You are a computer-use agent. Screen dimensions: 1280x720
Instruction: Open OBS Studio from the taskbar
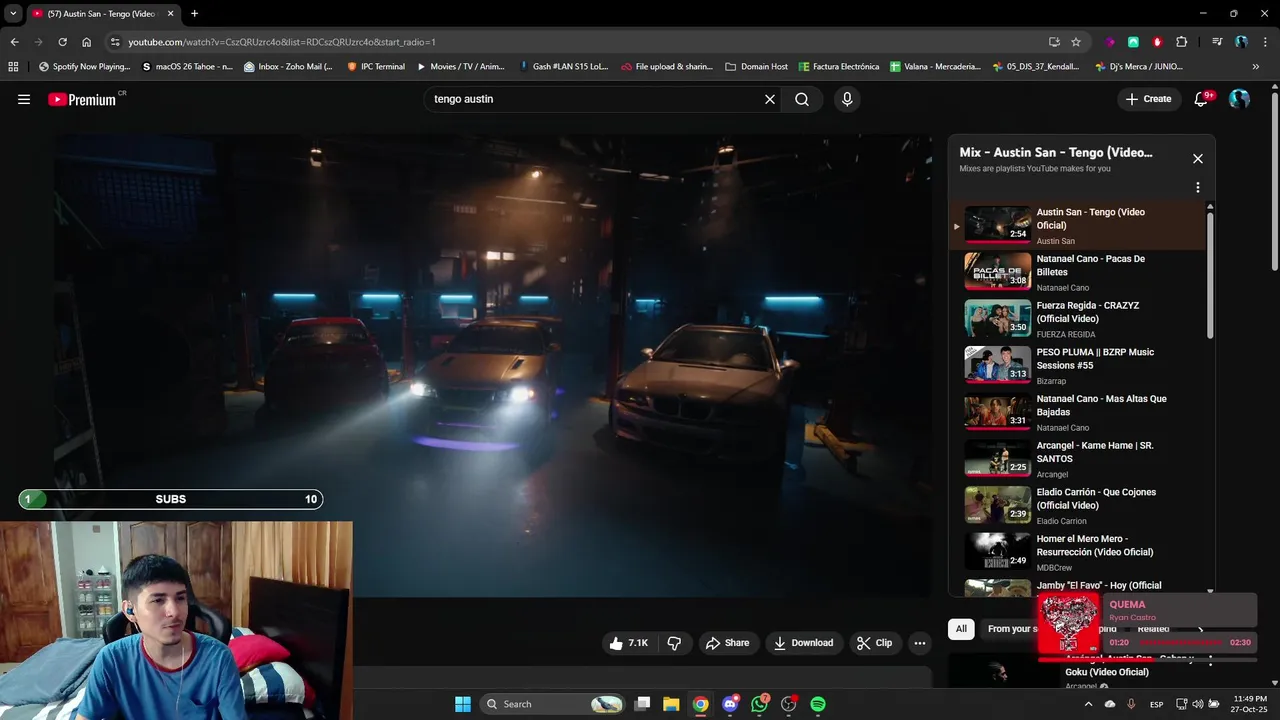point(788,704)
